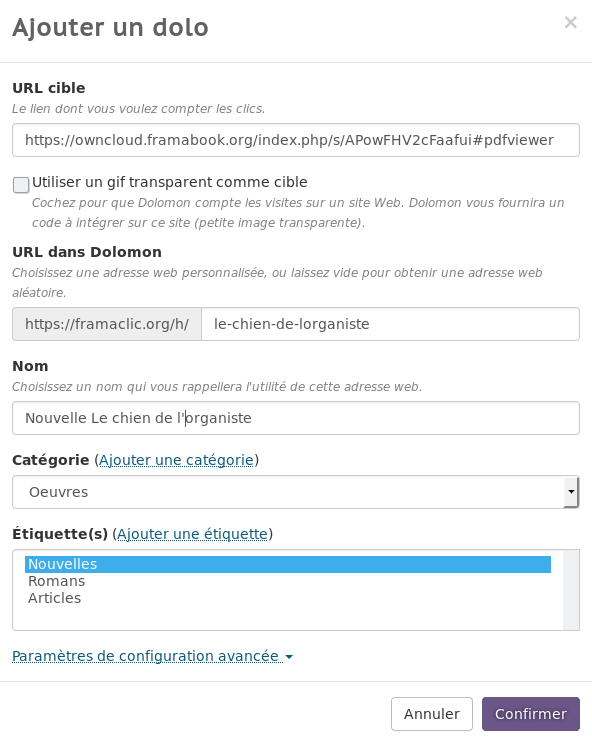
Task: Click the URL cible input field
Action: 296,140
